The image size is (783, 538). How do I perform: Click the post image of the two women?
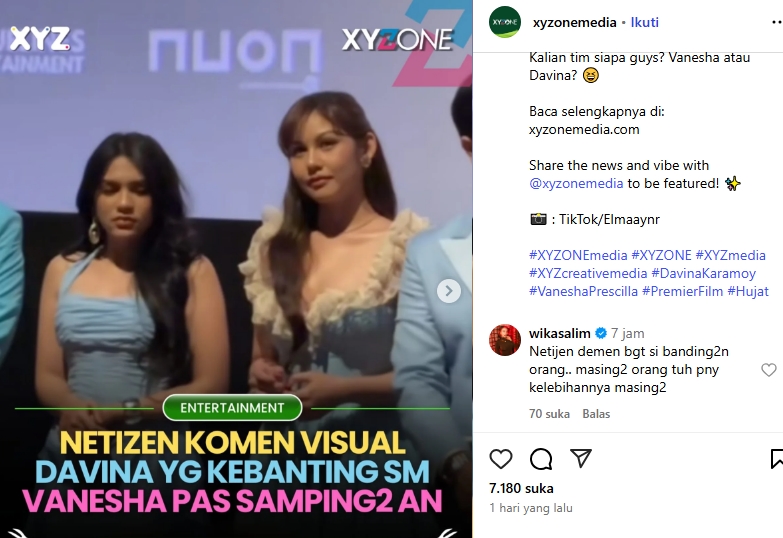click(x=236, y=269)
